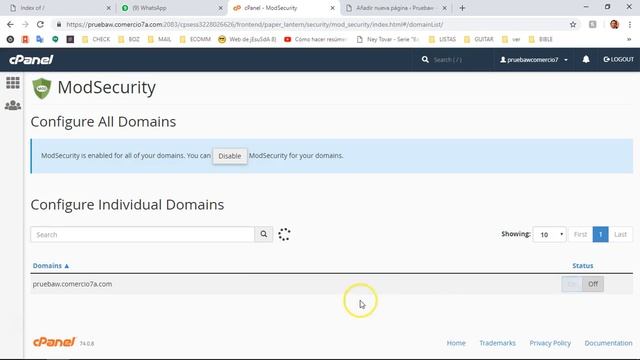Image resolution: width=640 pixels, height=360 pixels.
Task: Reload the page
Action: click(x=40, y=24)
